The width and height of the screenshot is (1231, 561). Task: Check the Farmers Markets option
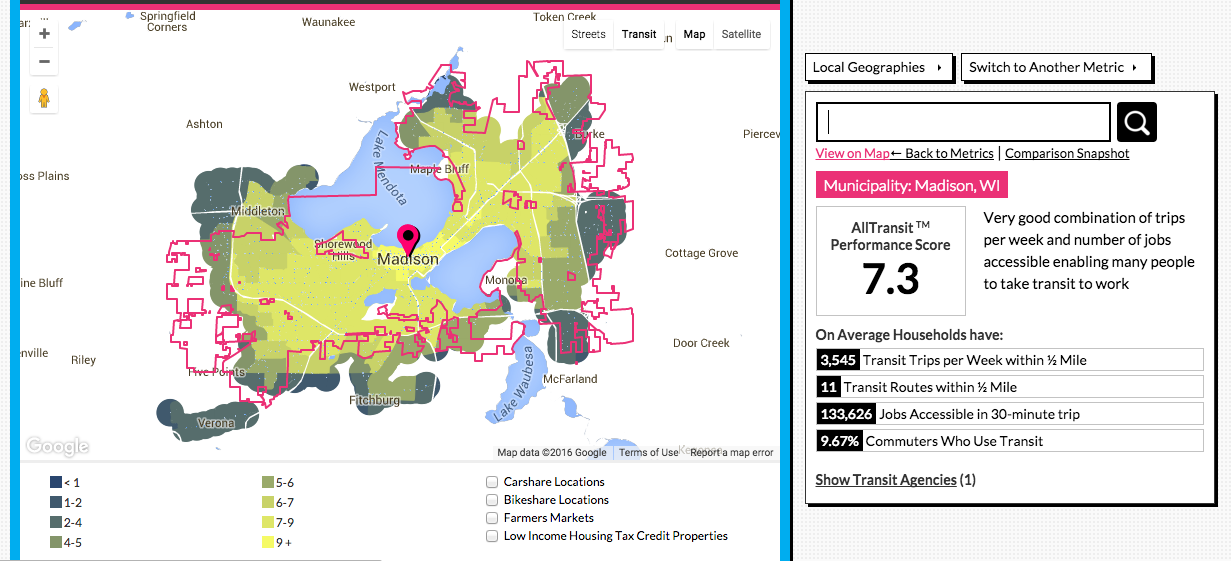[492, 518]
